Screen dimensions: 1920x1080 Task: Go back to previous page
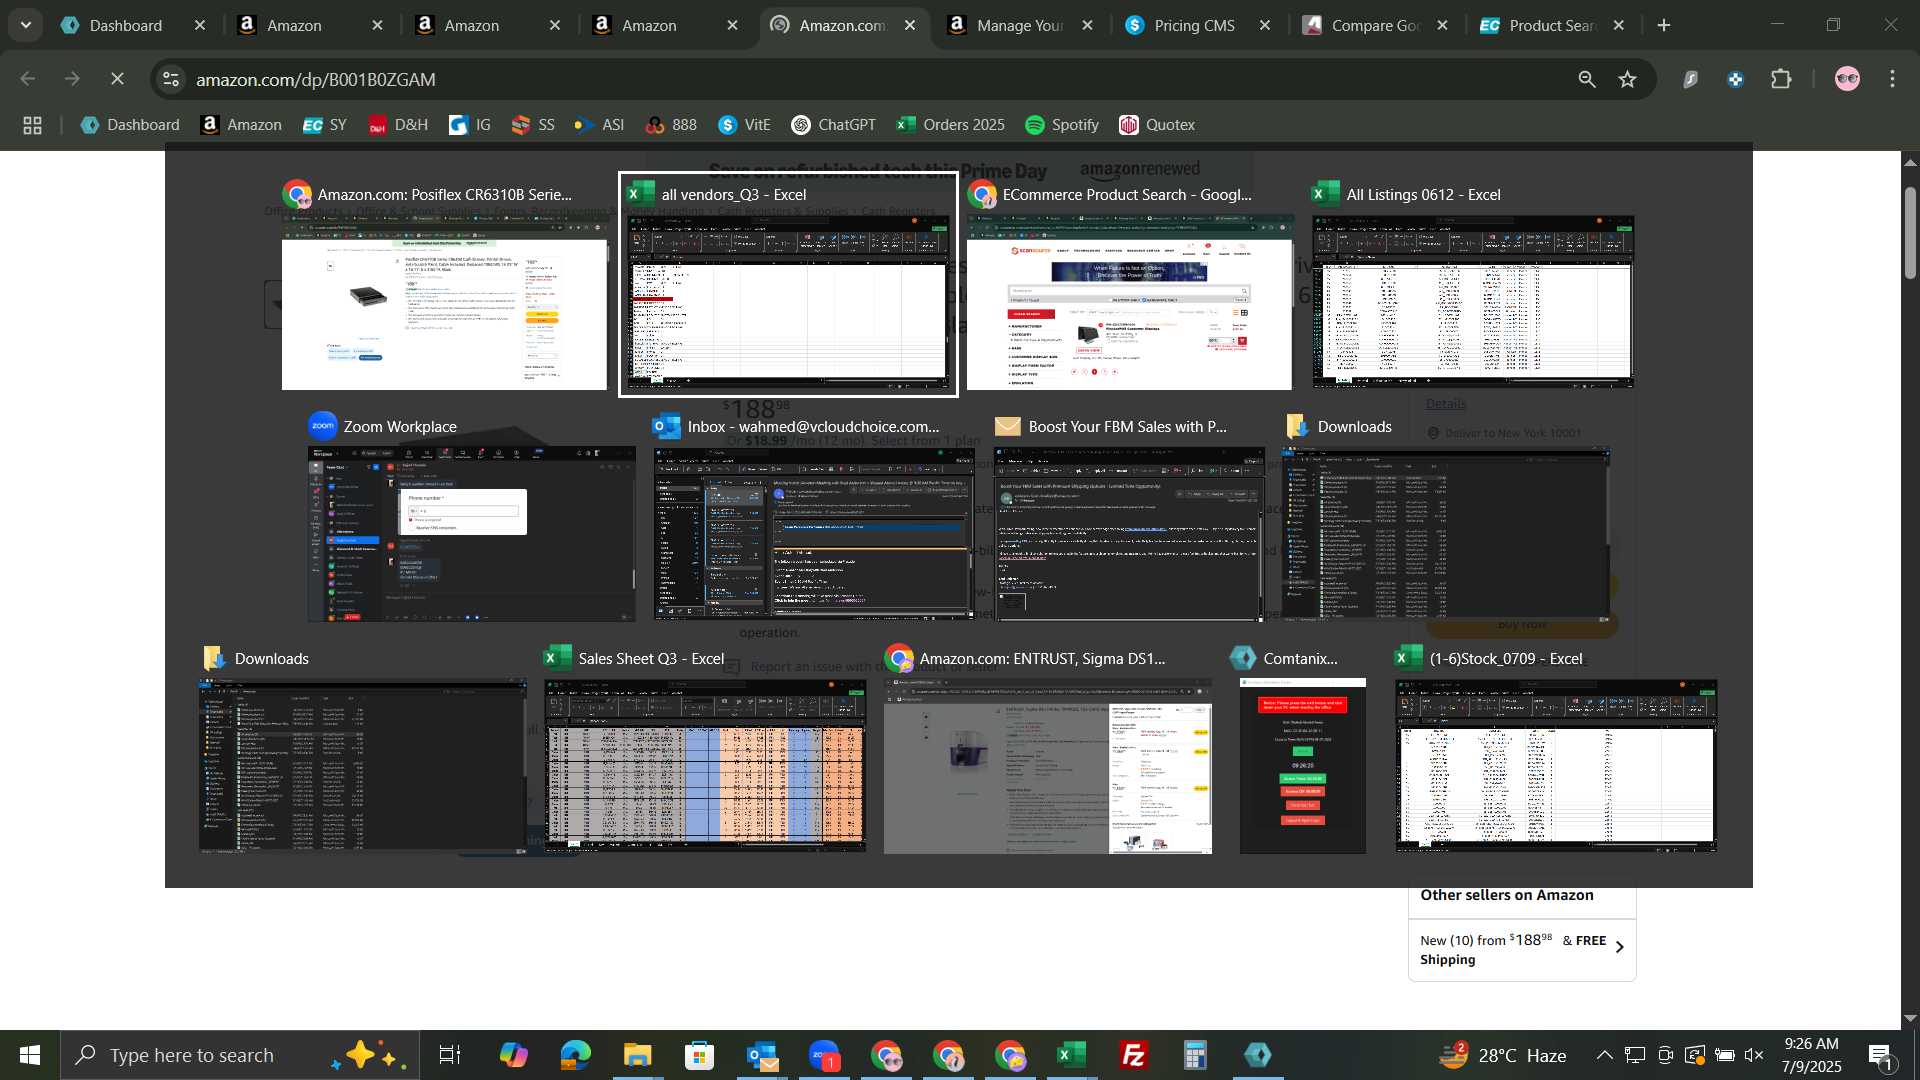pos(28,79)
